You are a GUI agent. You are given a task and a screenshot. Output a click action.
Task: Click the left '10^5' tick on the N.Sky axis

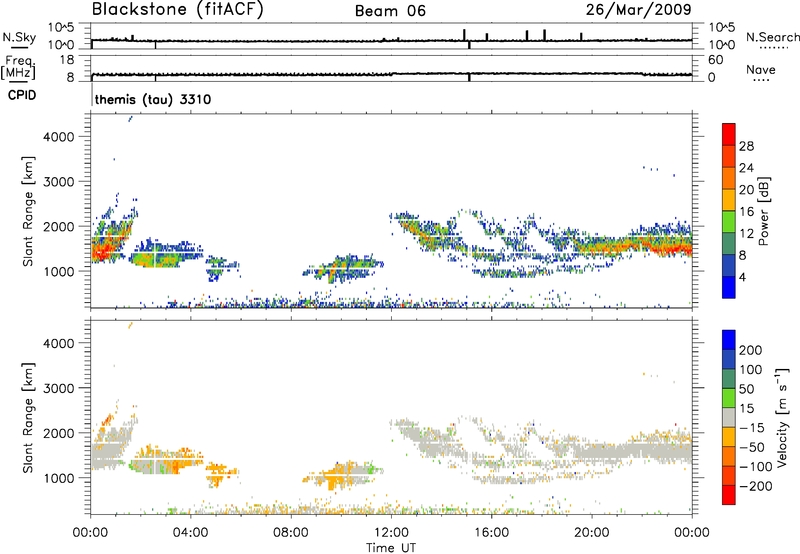tap(61, 27)
